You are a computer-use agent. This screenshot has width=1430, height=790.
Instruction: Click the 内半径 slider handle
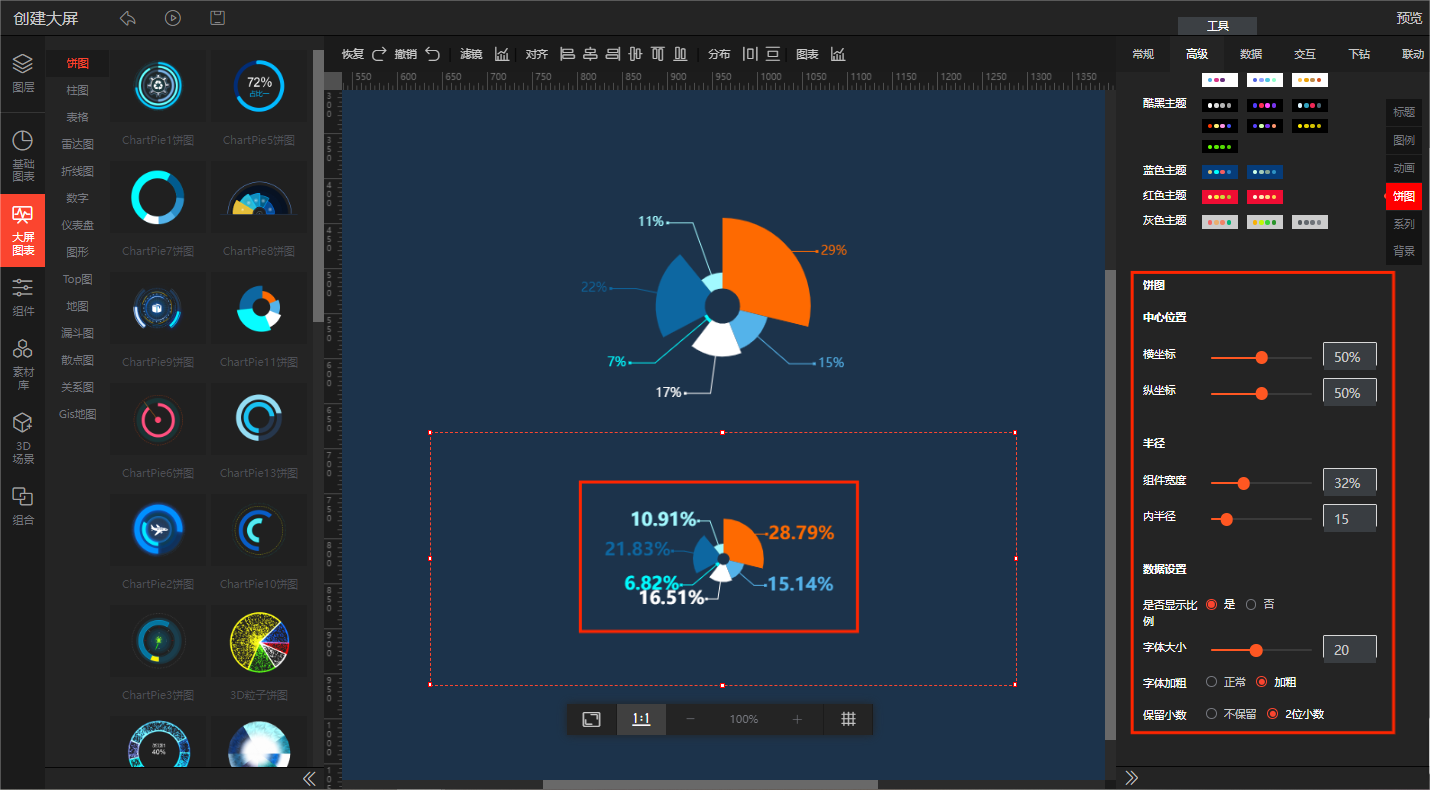tap(1226, 519)
